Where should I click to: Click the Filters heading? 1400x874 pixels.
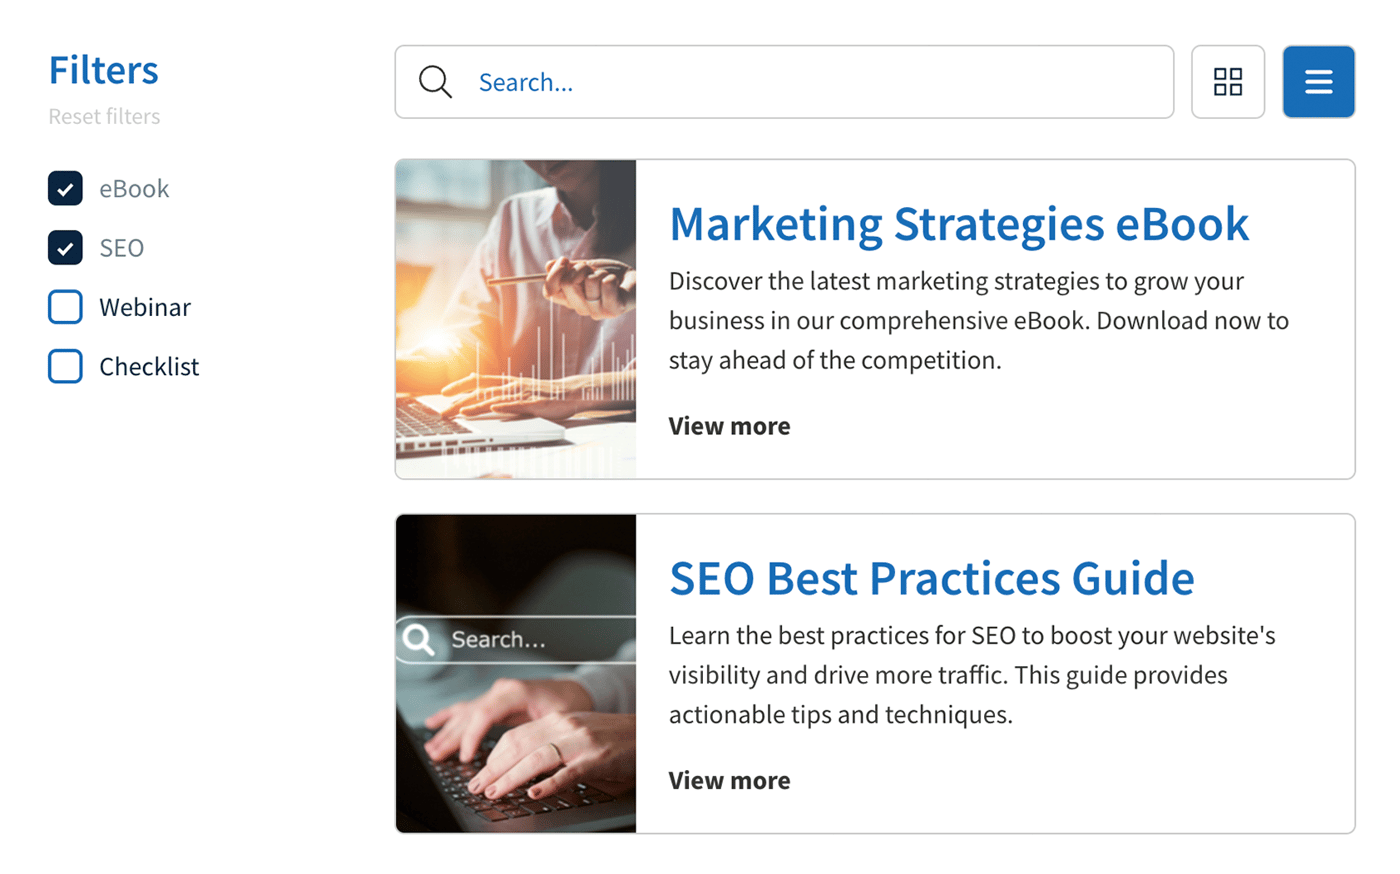coord(103,70)
